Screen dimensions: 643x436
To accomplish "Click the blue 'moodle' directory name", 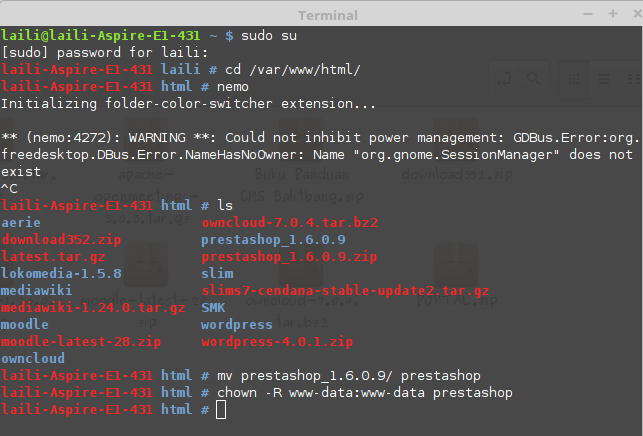I will tap(25, 325).
